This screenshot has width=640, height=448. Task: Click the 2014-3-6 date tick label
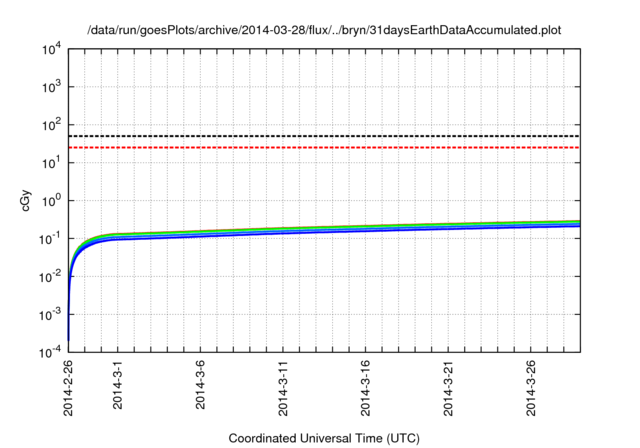tap(200, 384)
